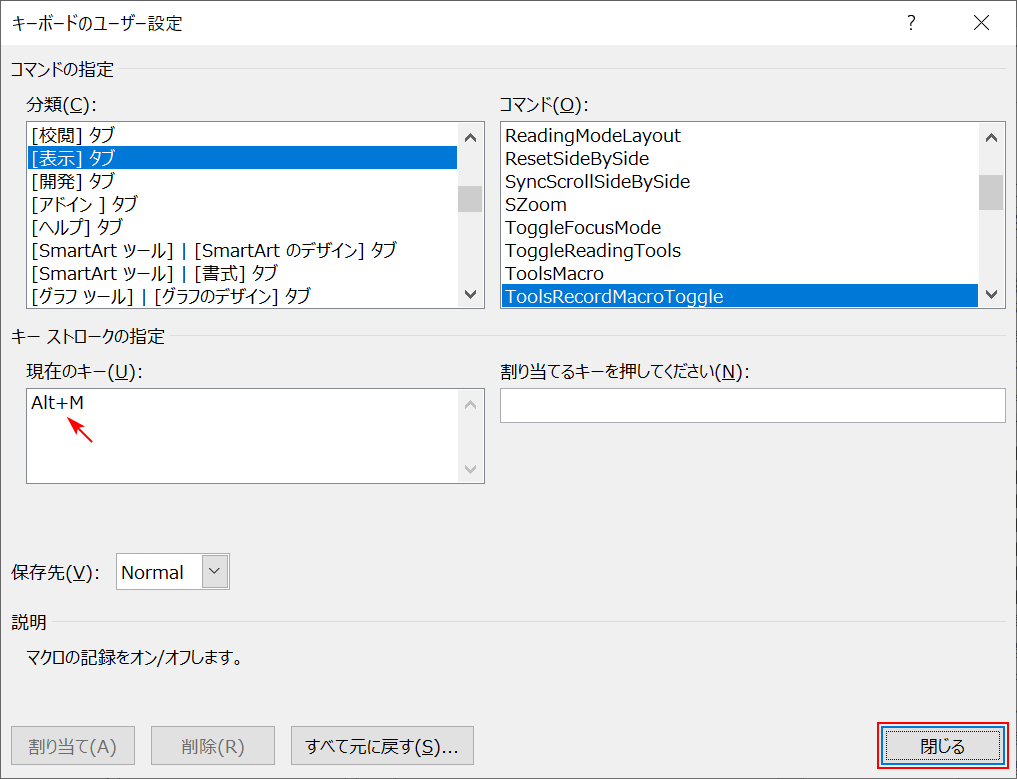Screen dimensions: 1017x779
Task: Select ReadingModeLayout command
Action: click(592, 135)
